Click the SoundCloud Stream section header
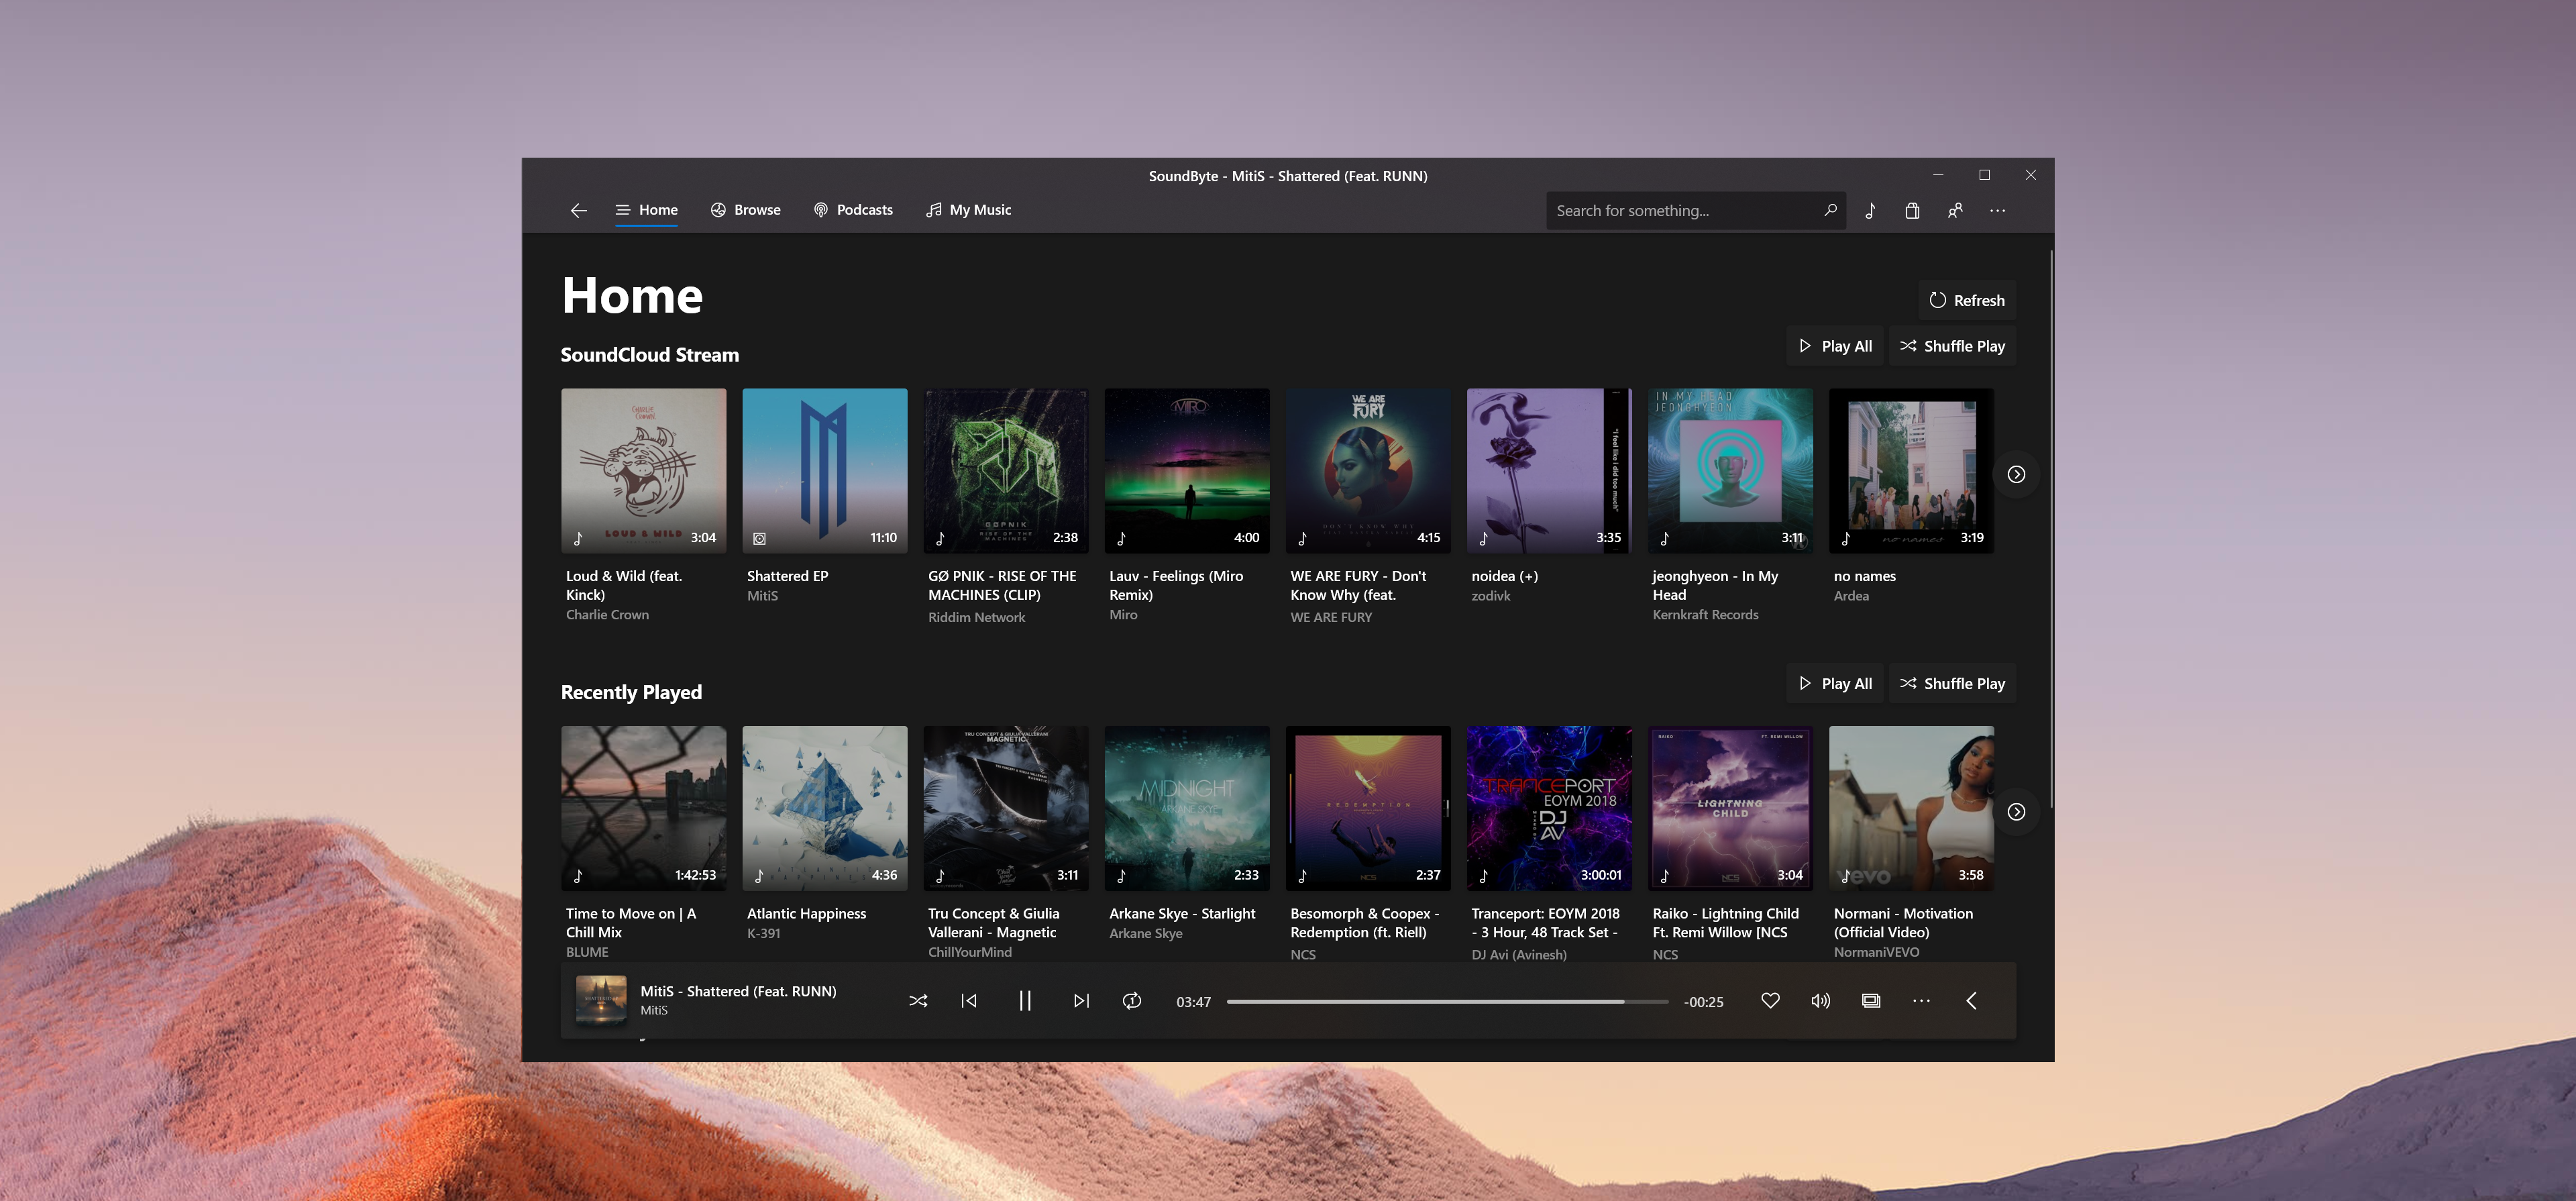The width and height of the screenshot is (2576, 1201). [x=650, y=355]
